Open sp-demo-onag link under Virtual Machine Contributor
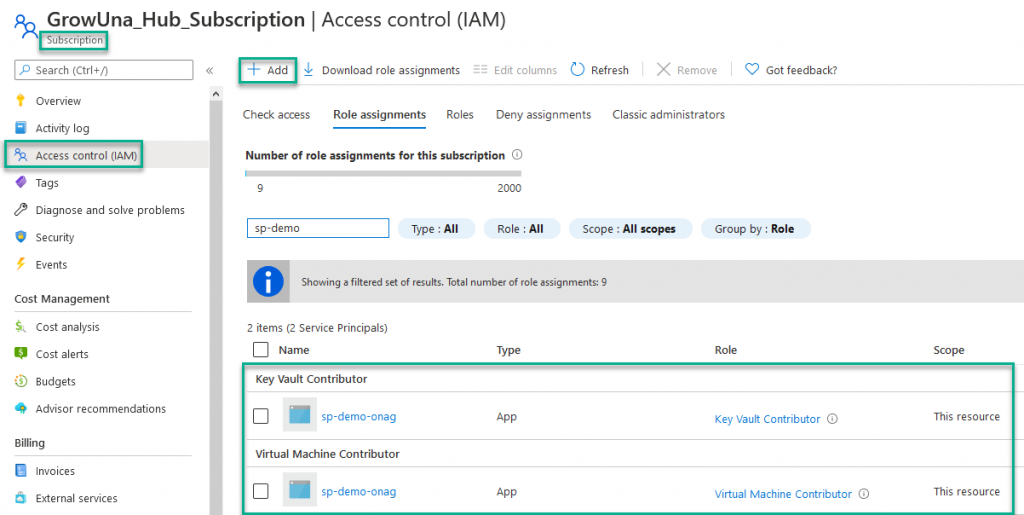This screenshot has width=1024, height=515. (x=359, y=491)
